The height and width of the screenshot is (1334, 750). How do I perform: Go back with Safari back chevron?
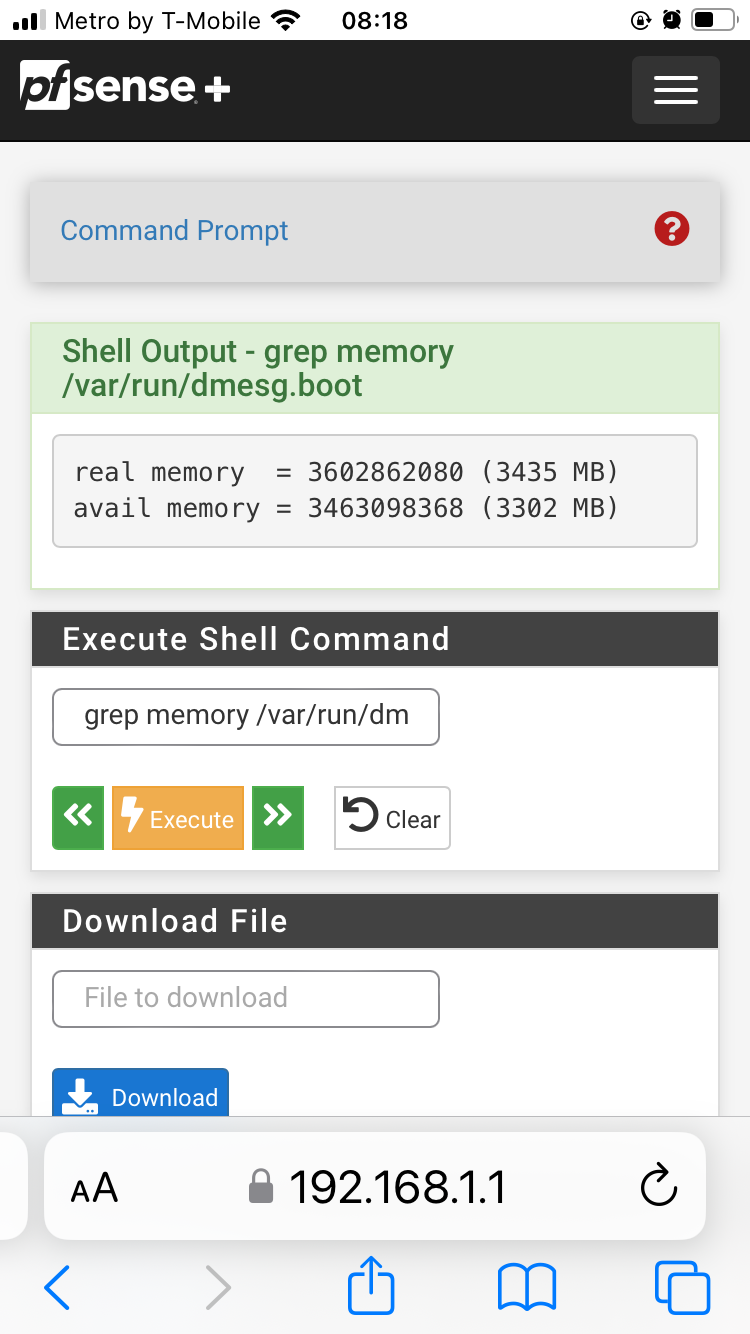57,1286
